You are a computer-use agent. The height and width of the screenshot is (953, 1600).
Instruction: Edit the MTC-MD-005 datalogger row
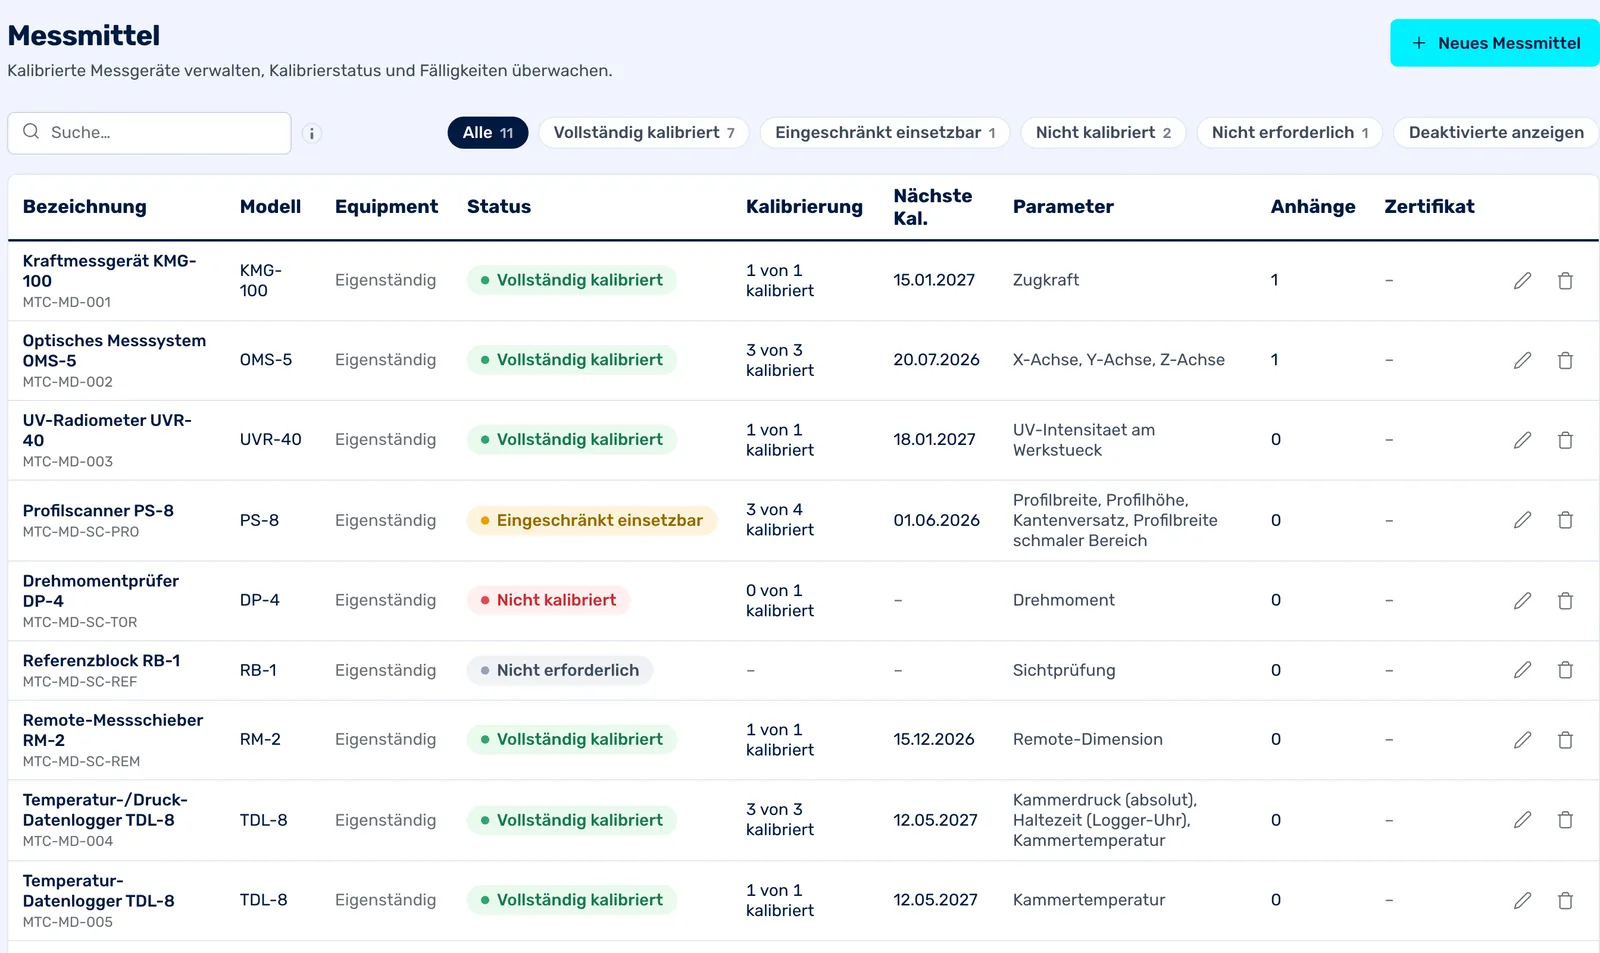point(1522,901)
